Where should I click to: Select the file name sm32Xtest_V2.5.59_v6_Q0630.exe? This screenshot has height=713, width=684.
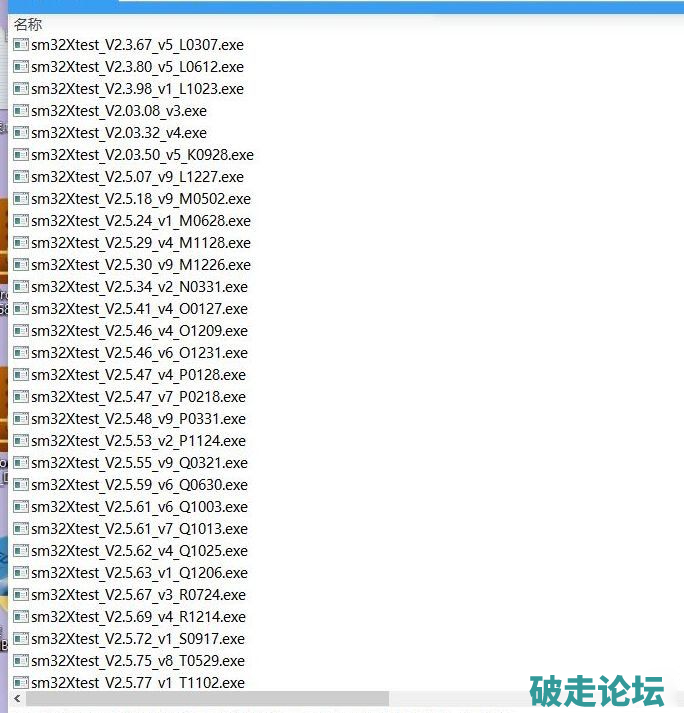pyautogui.click(x=139, y=485)
